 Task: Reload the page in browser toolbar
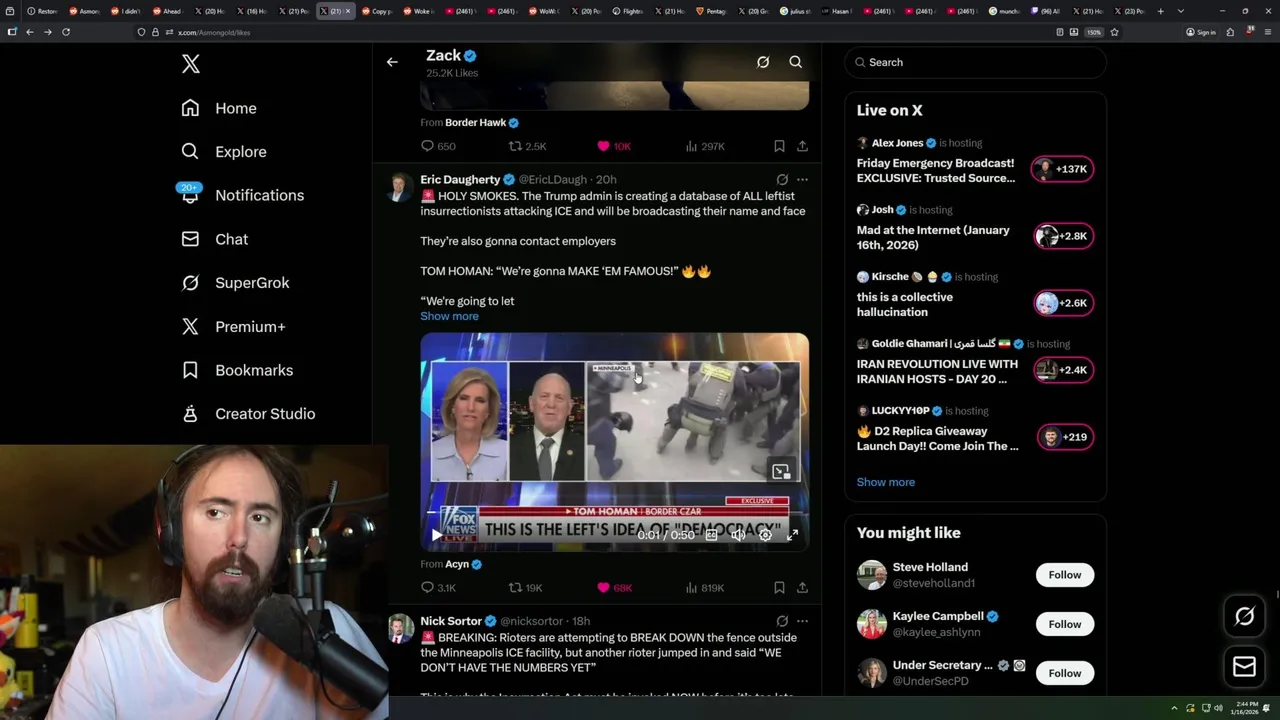pos(66,32)
